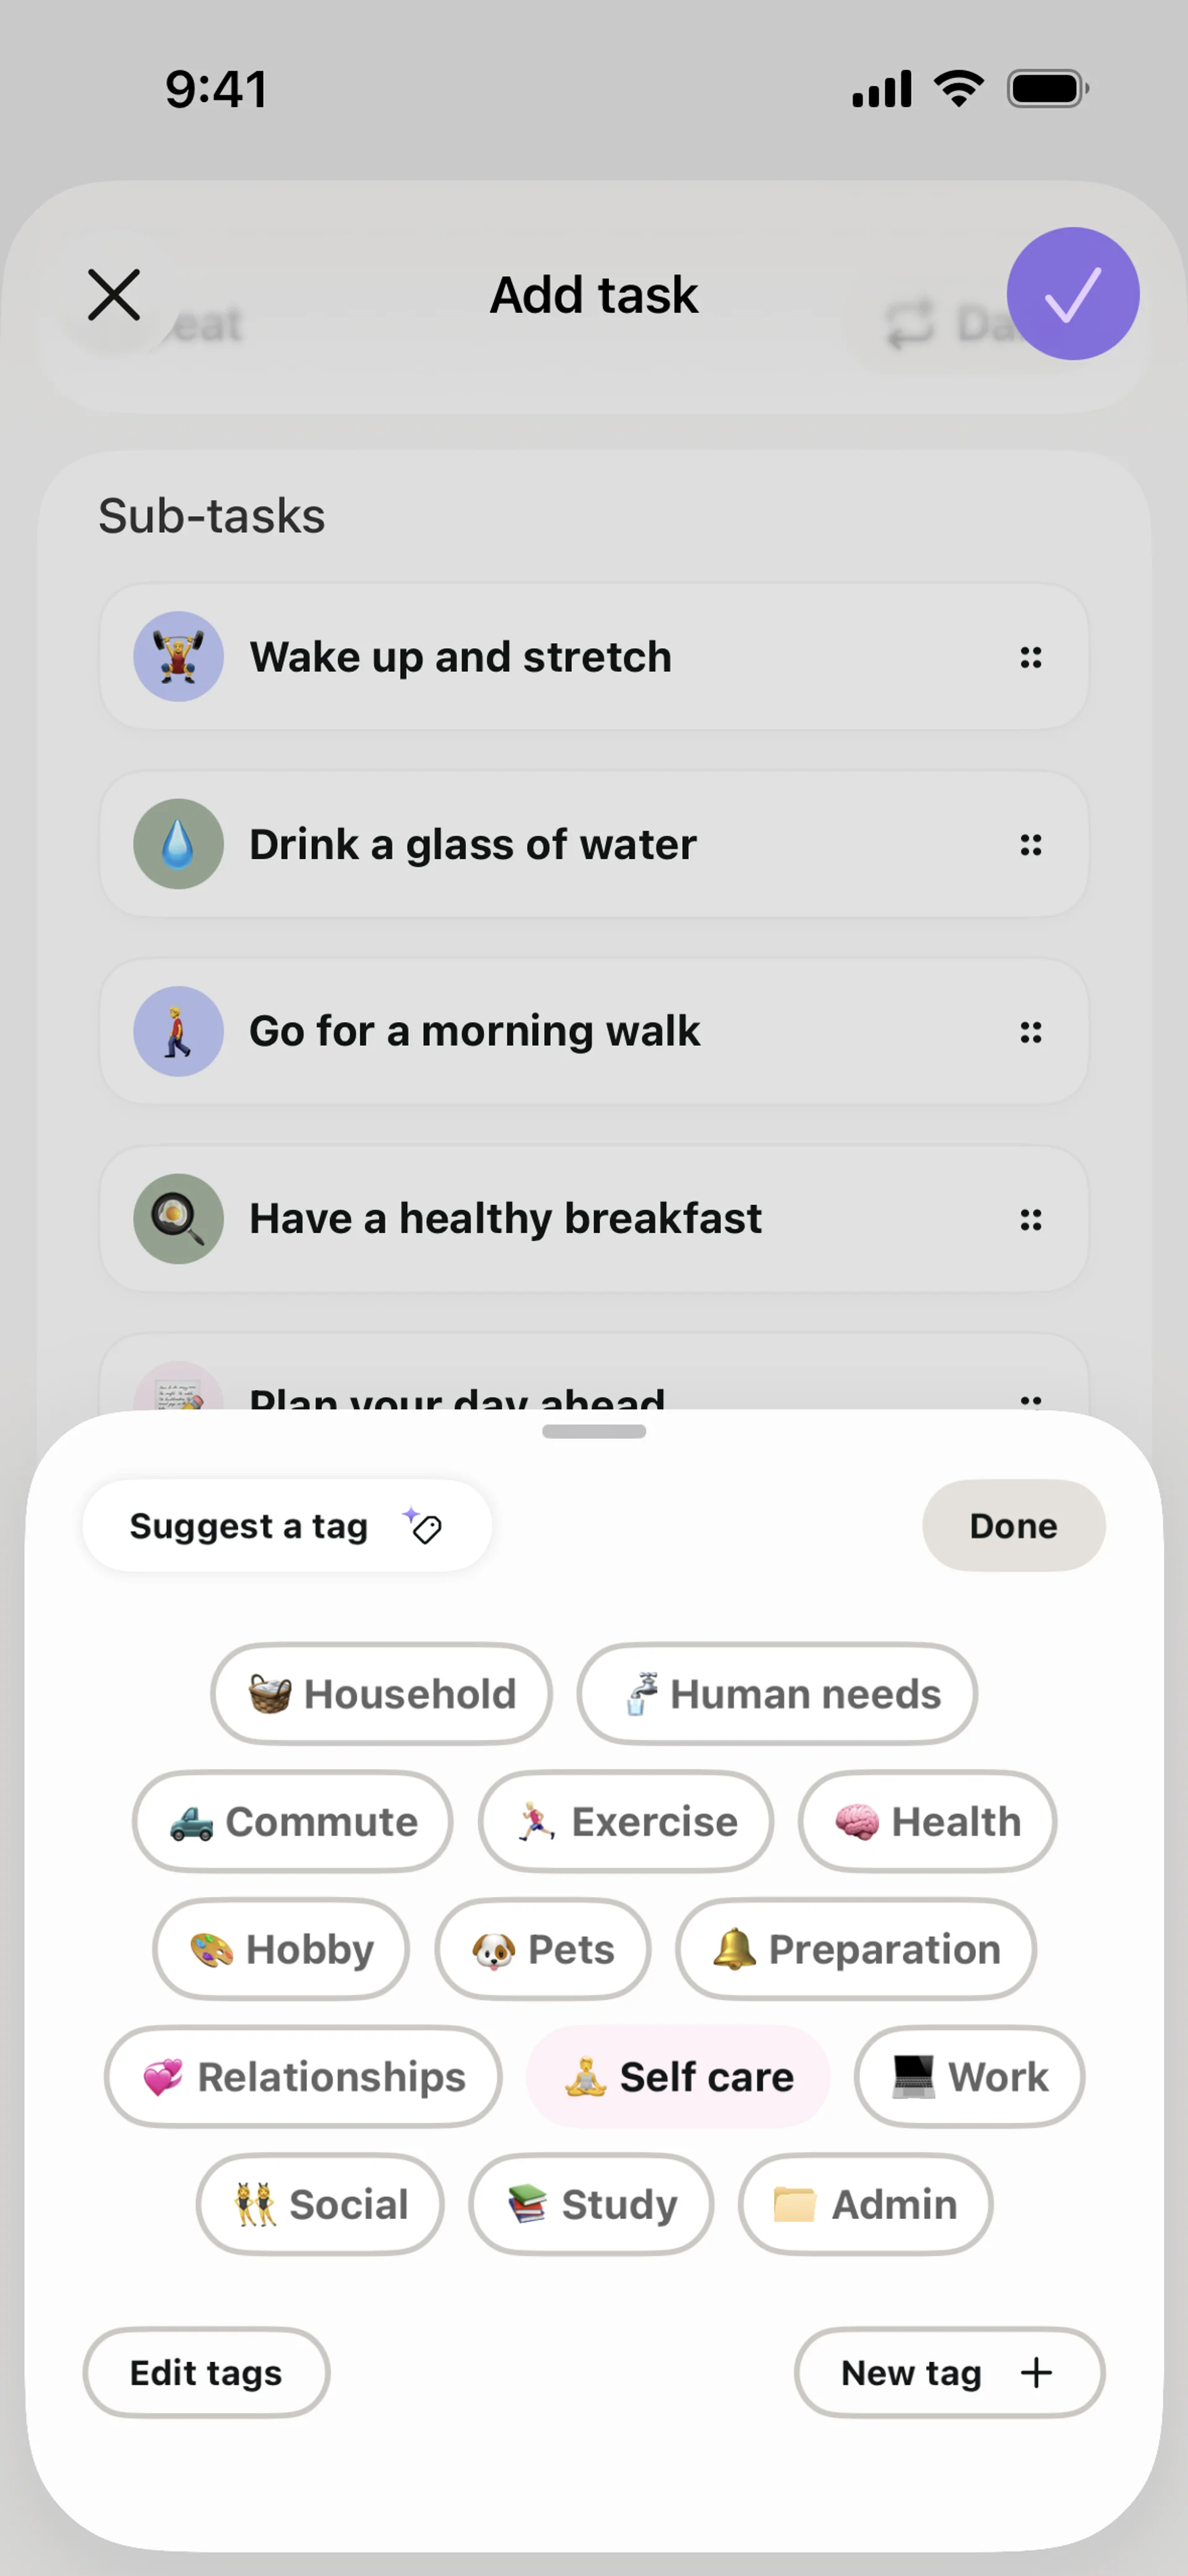Select the Exercise tag chip

(x=626, y=1822)
